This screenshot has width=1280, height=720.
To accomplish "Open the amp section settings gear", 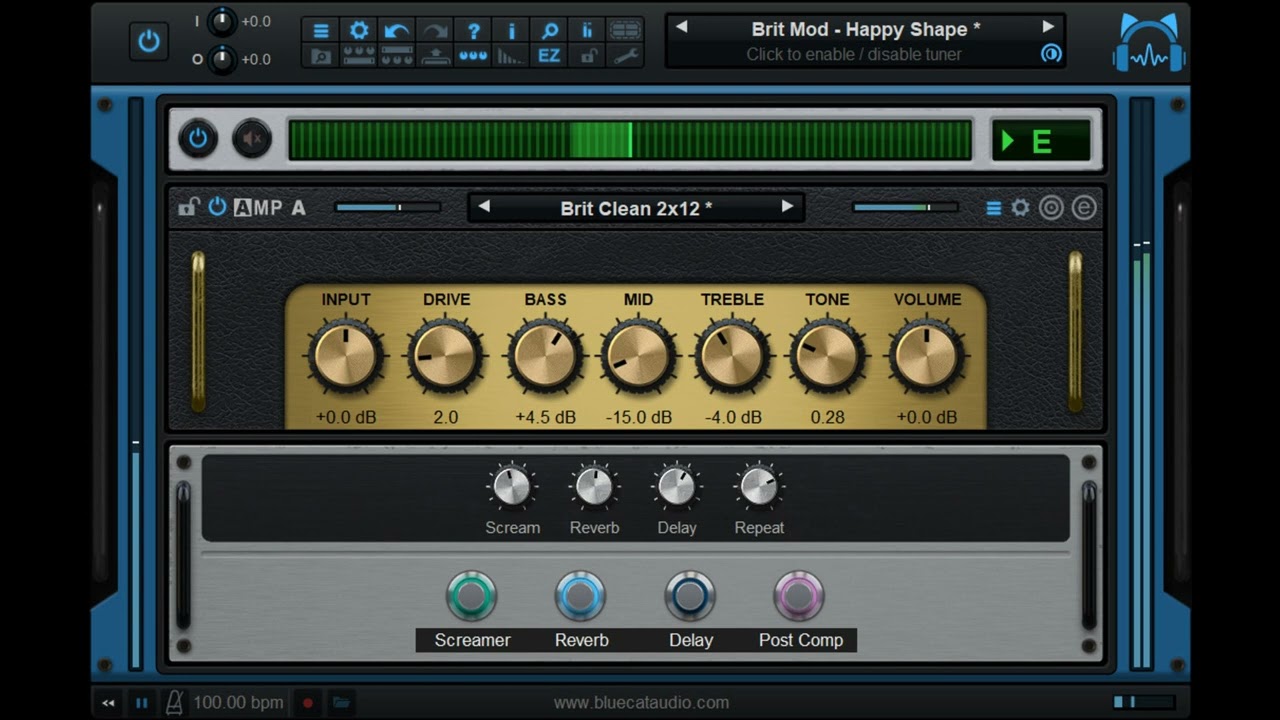I will (1020, 208).
